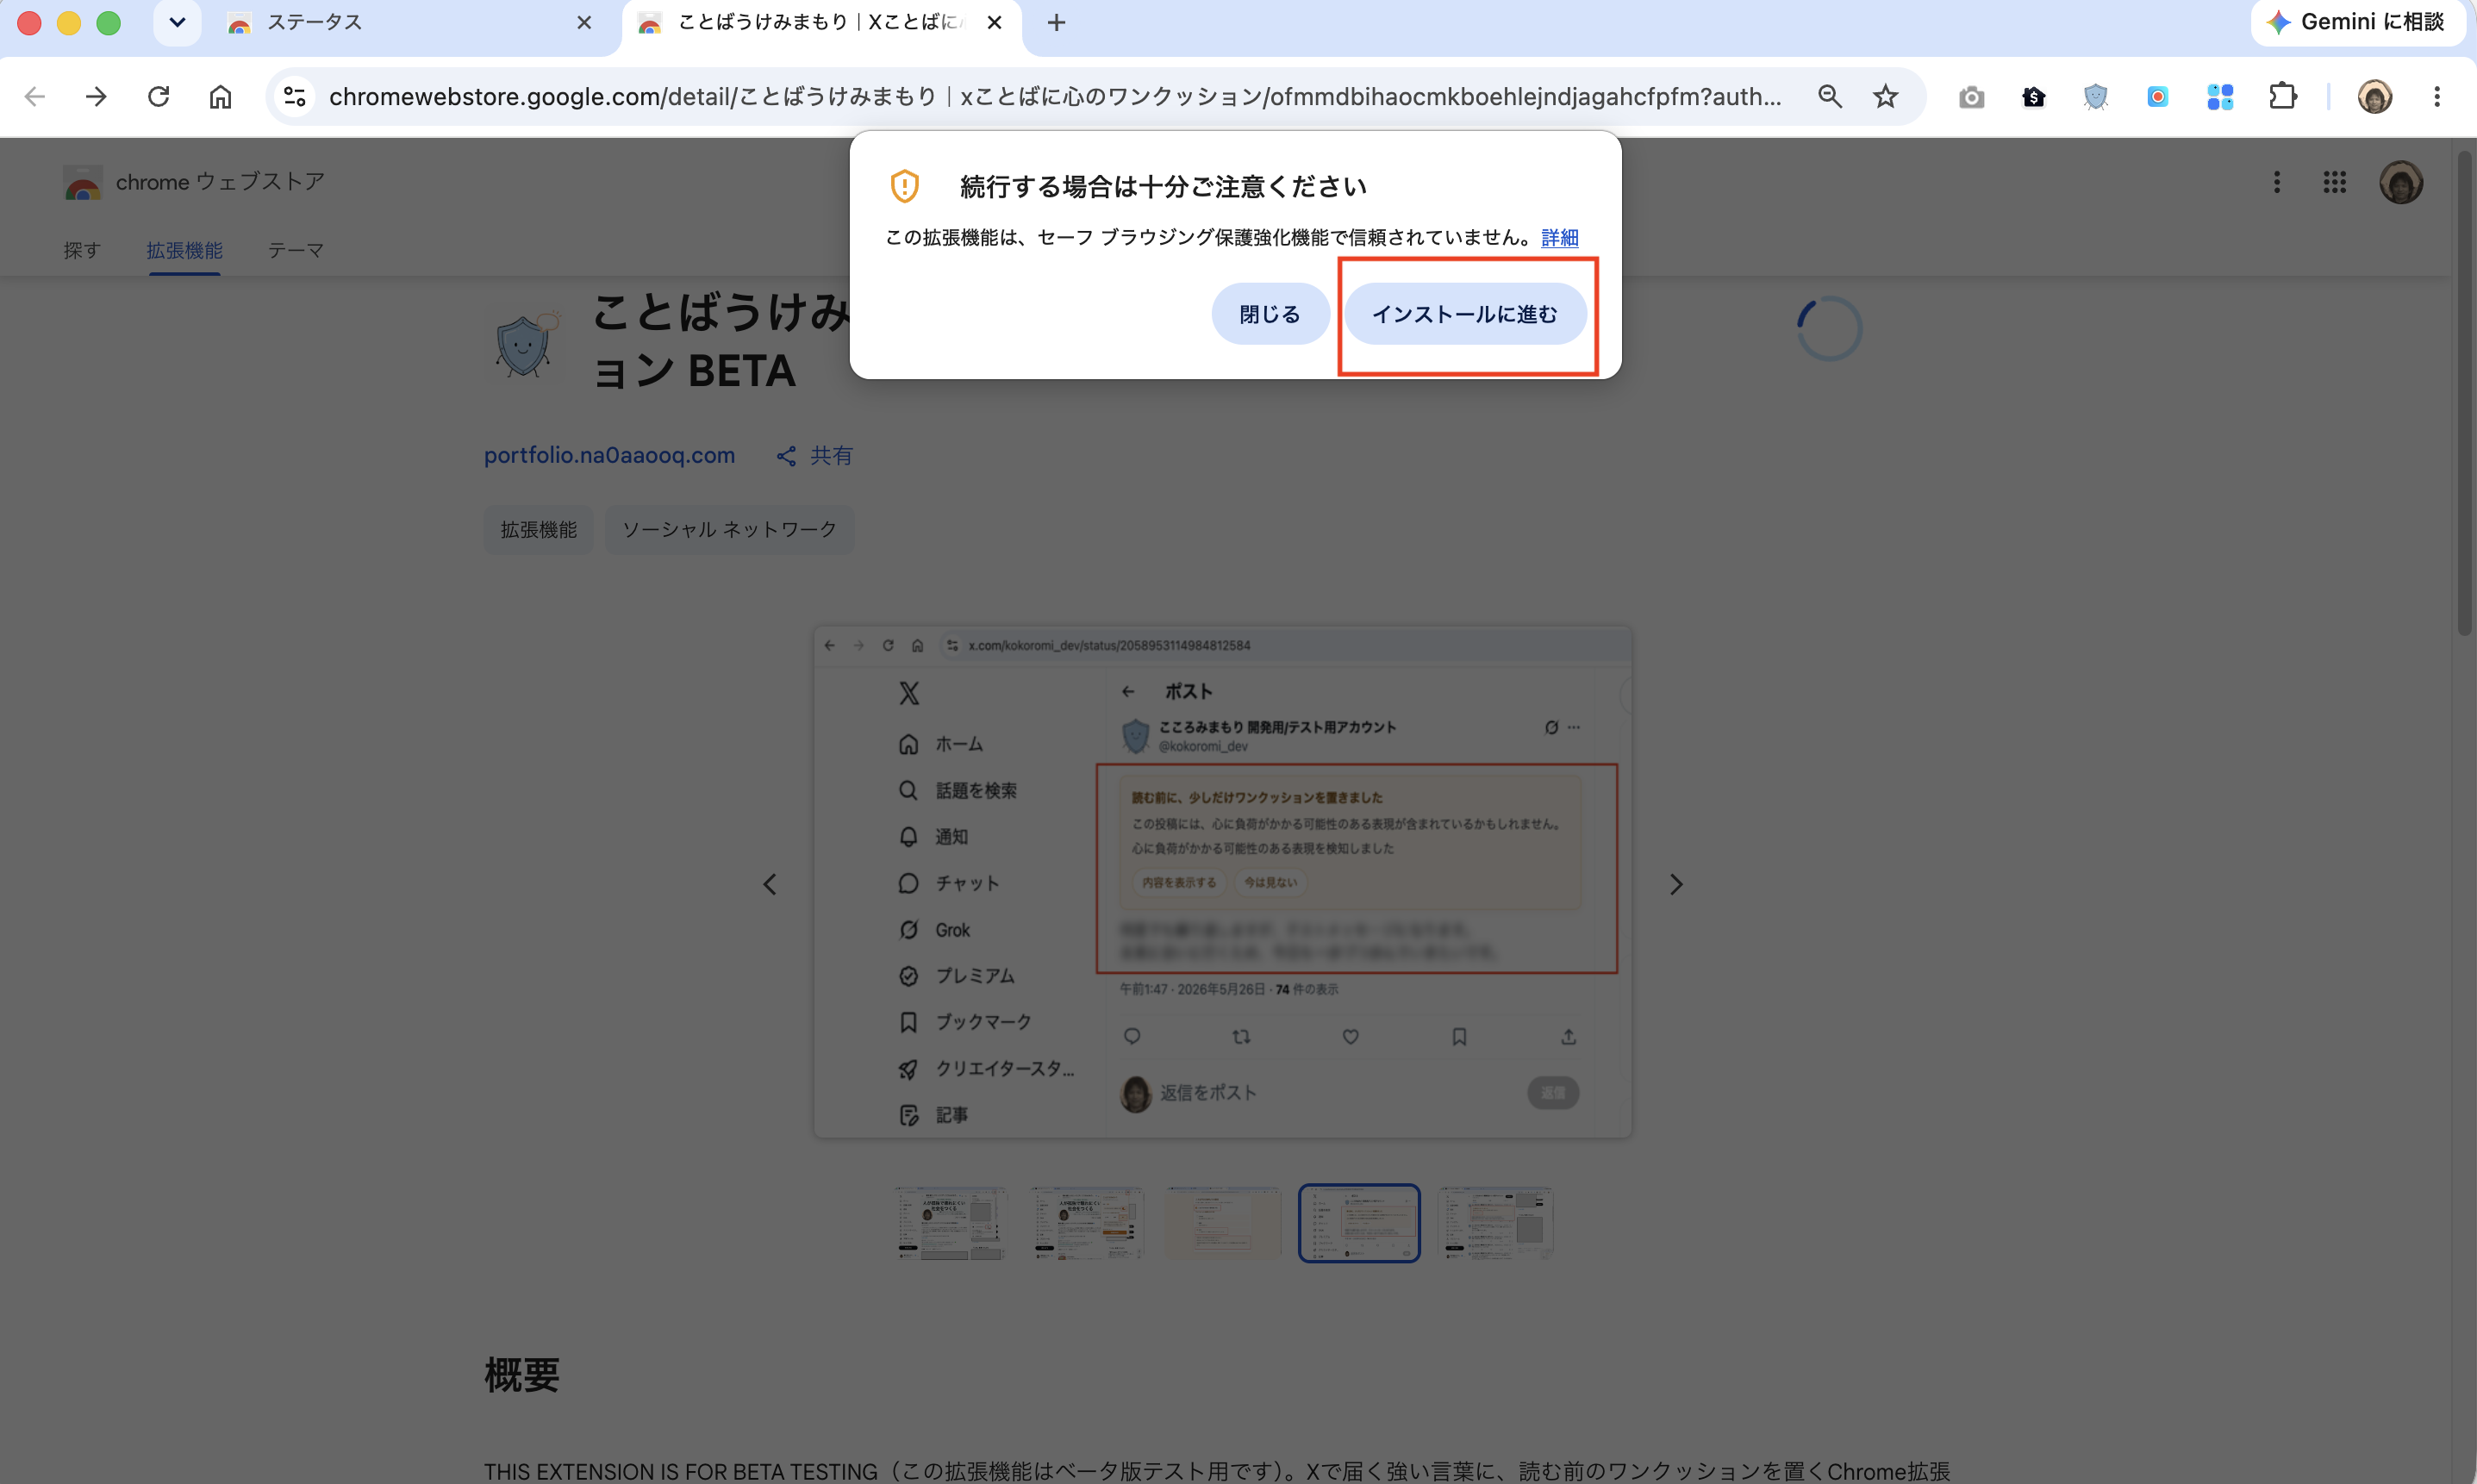Open browser home page icon
The width and height of the screenshot is (2477, 1484).
click(220, 97)
